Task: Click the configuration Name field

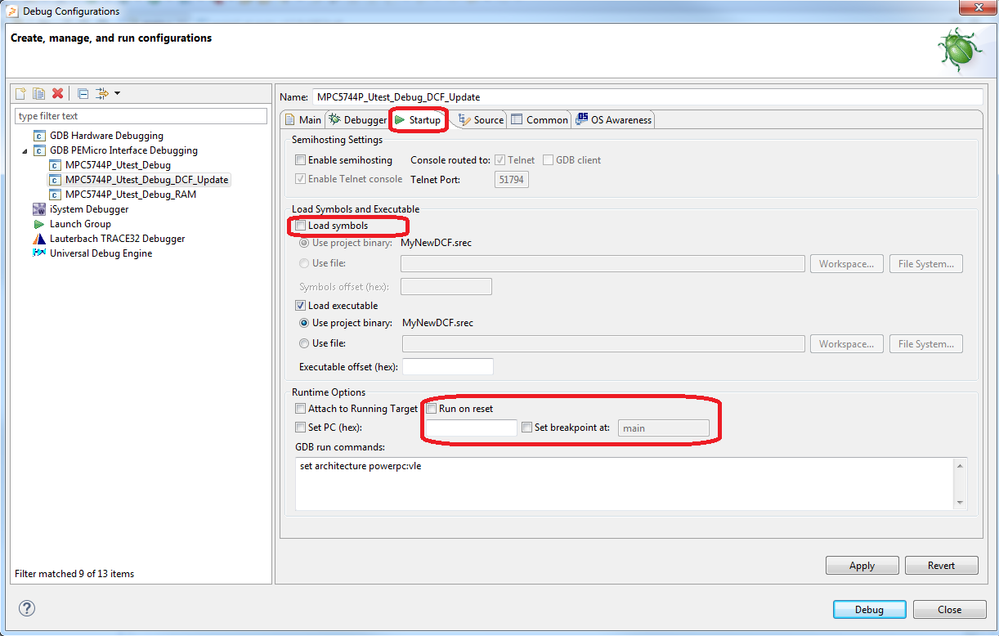Action: click(x=647, y=97)
